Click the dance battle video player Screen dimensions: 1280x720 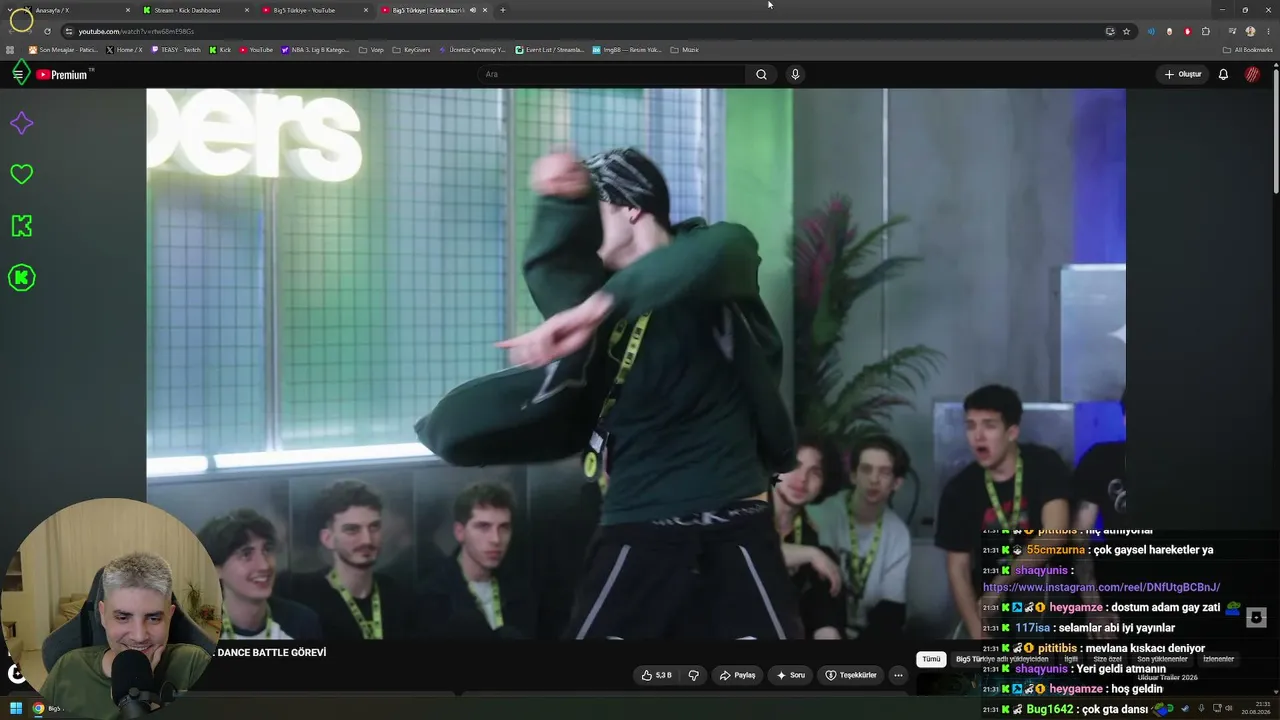636,363
